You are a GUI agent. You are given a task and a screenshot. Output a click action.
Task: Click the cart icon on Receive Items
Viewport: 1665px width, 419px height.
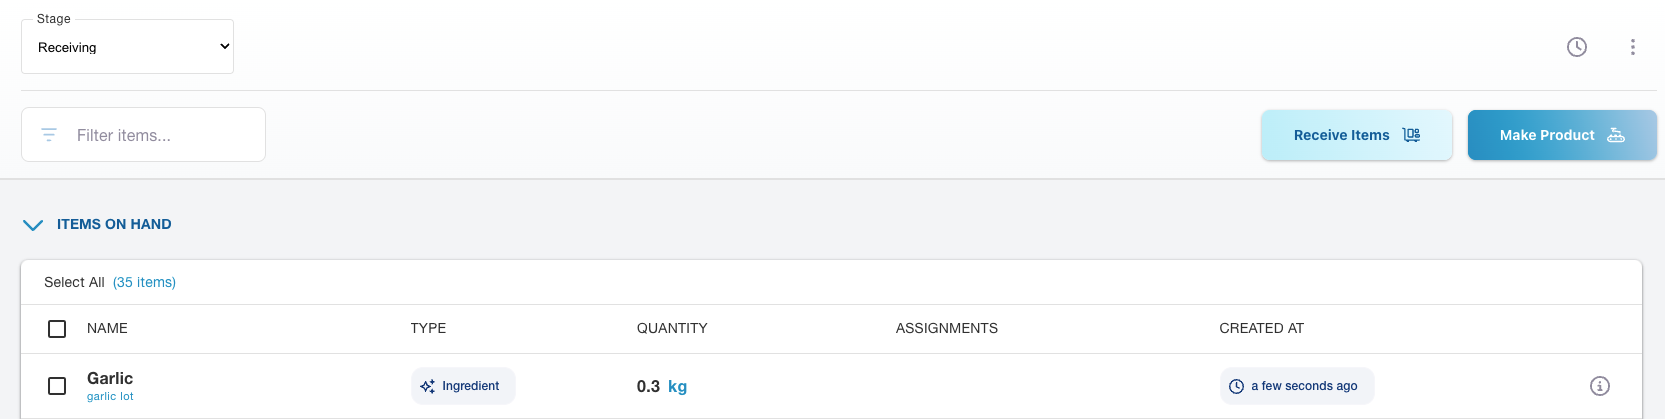[1411, 135]
